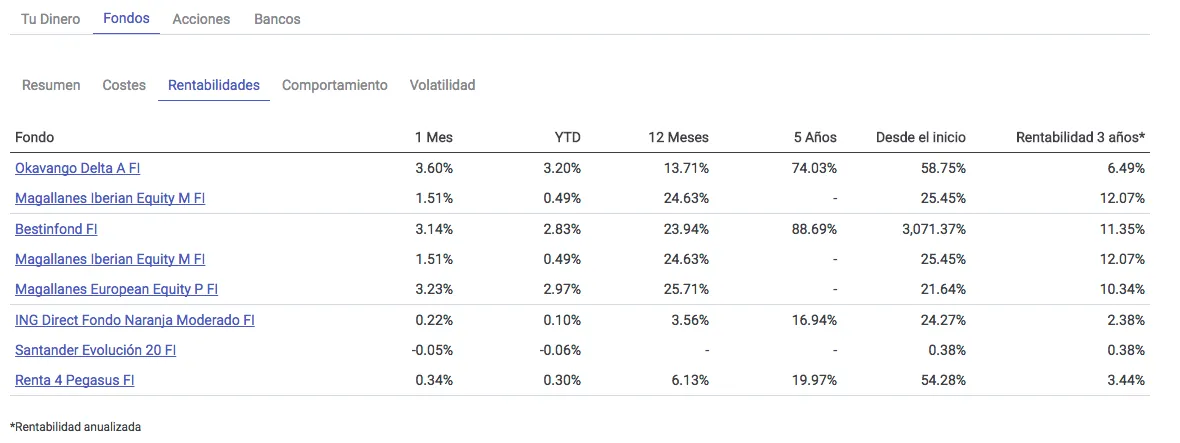Open Magallanes European Equity P FI
This screenshot has height=443, width=1180.
tap(116, 290)
